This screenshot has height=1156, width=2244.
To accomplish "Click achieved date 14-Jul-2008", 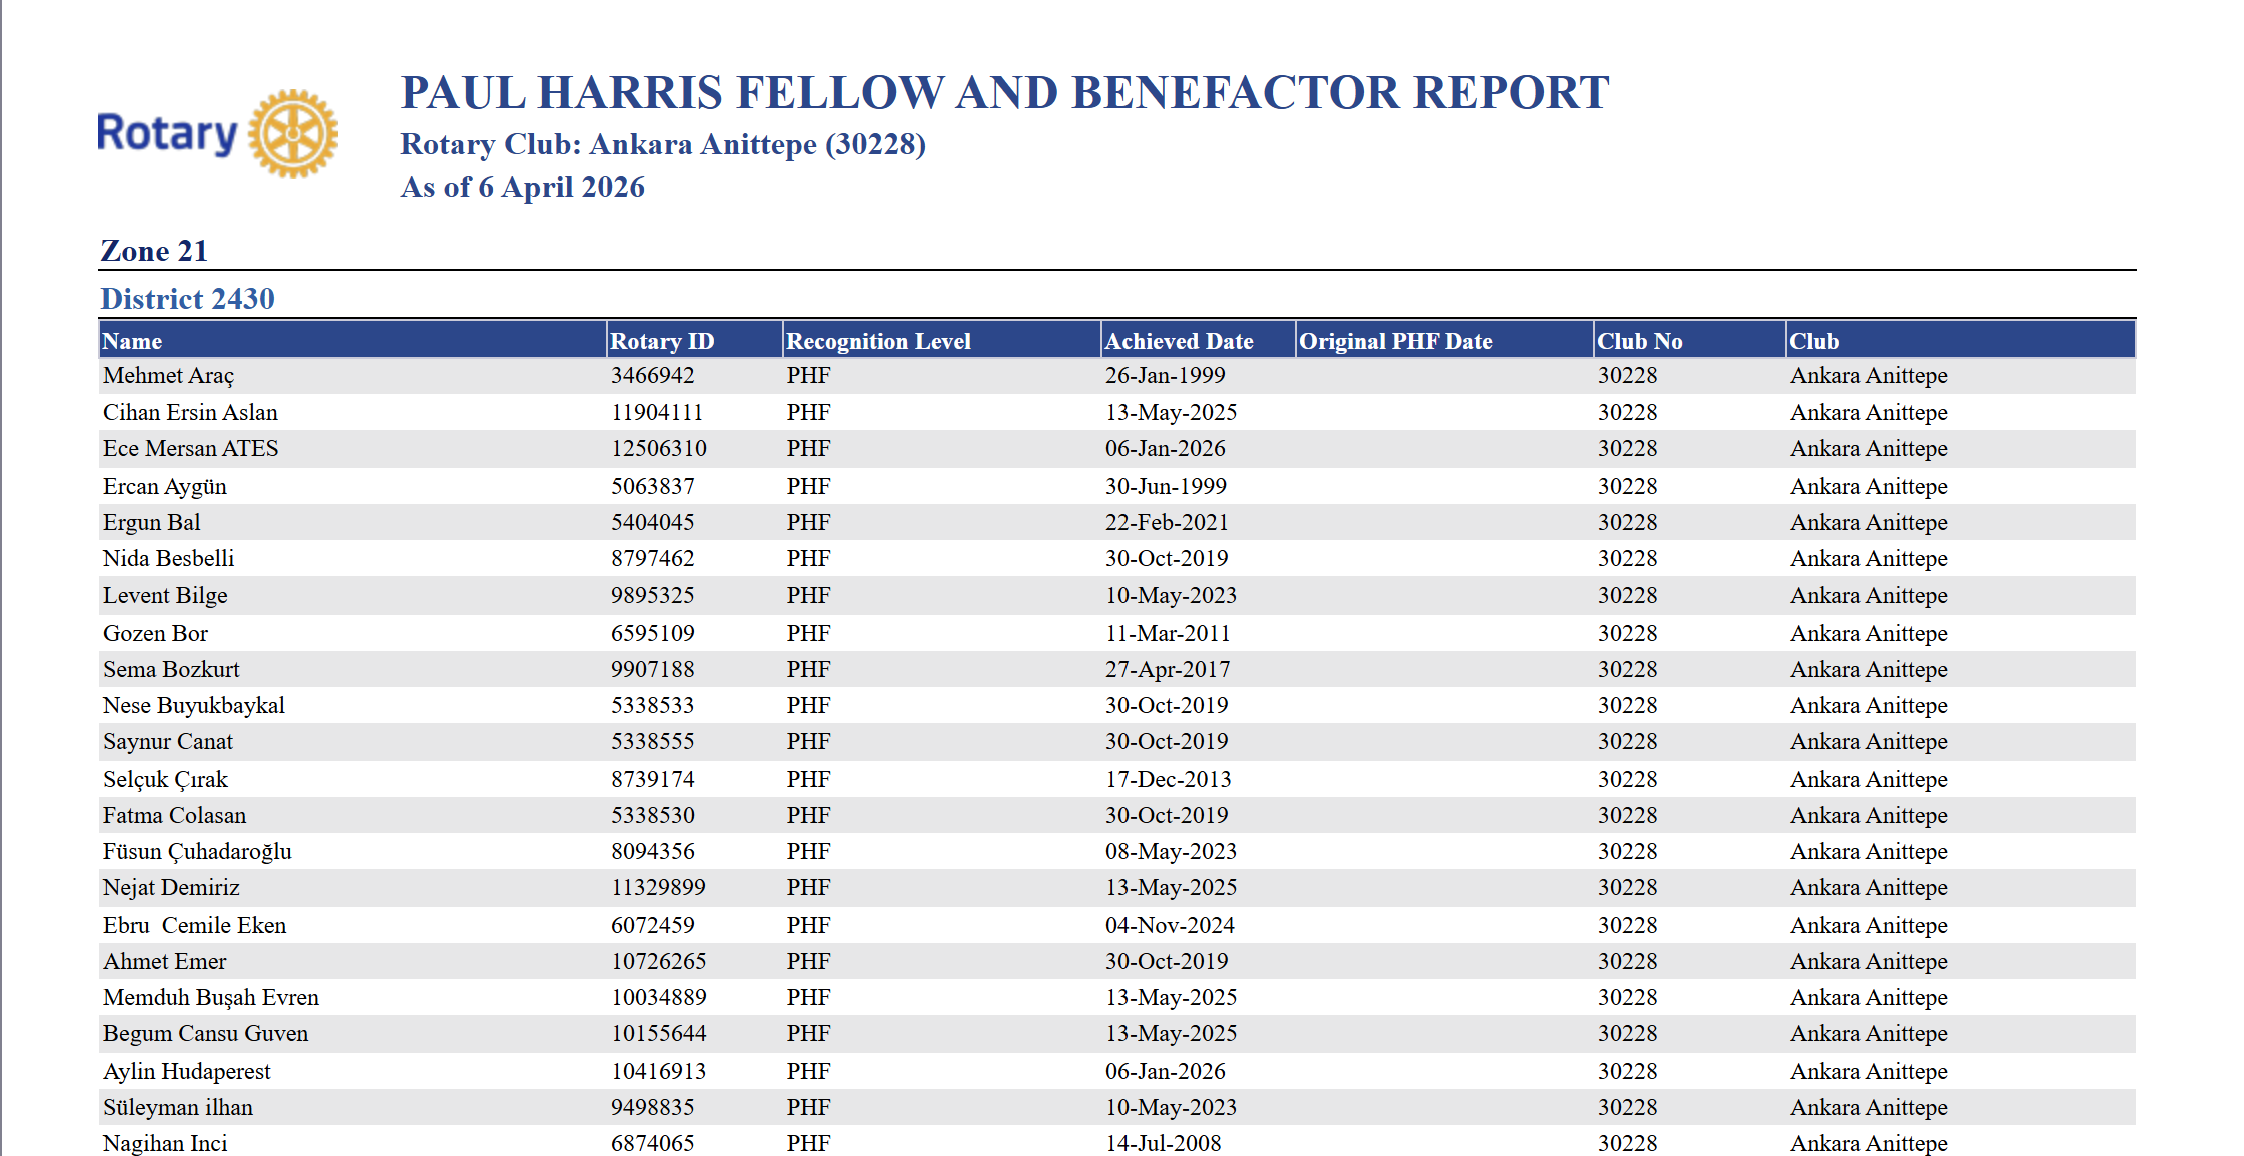I will [1163, 1143].
